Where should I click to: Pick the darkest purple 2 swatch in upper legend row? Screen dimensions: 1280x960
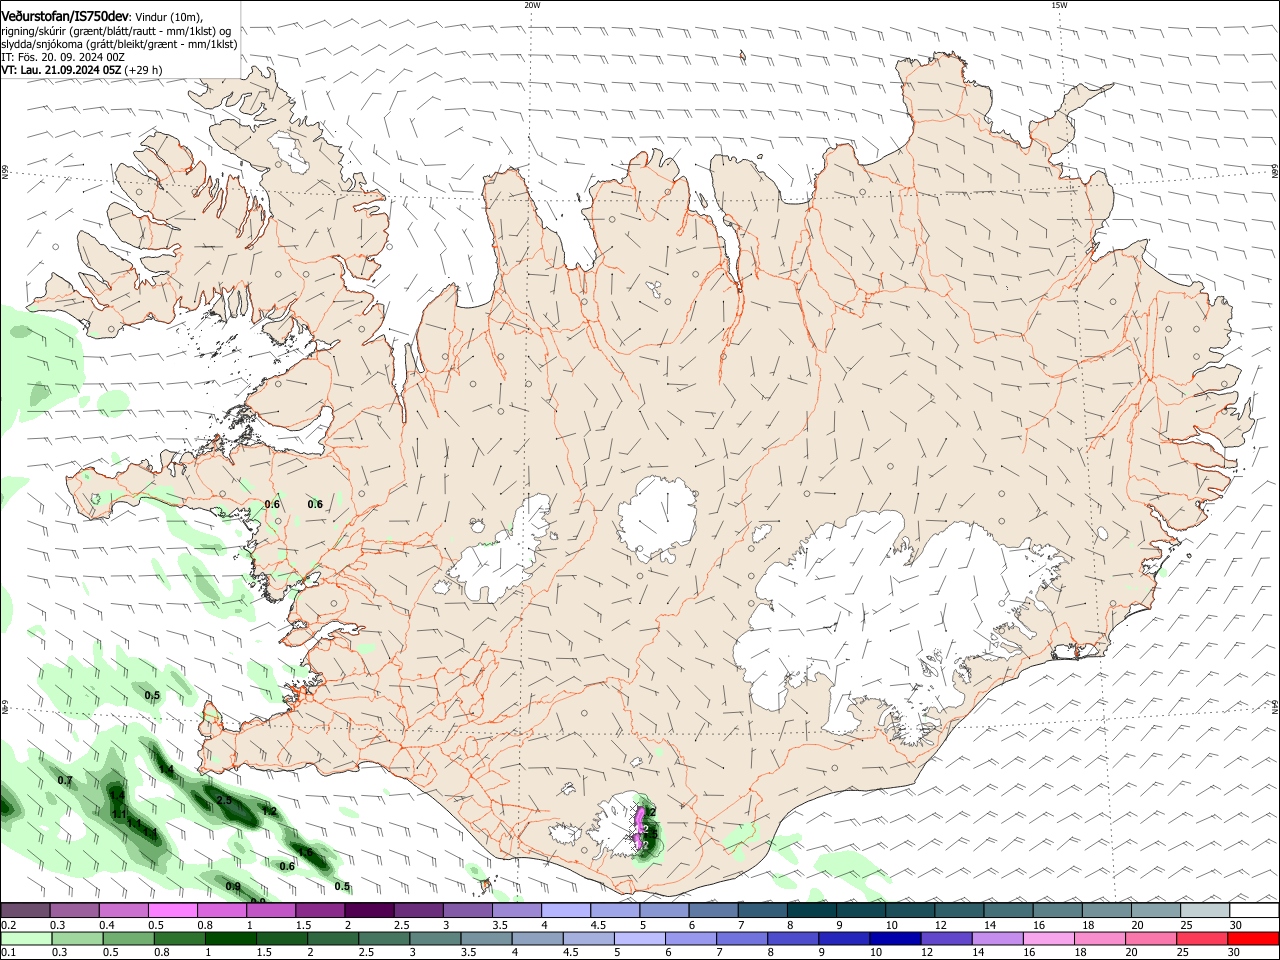pyautogui.click(x=369, y=911)
